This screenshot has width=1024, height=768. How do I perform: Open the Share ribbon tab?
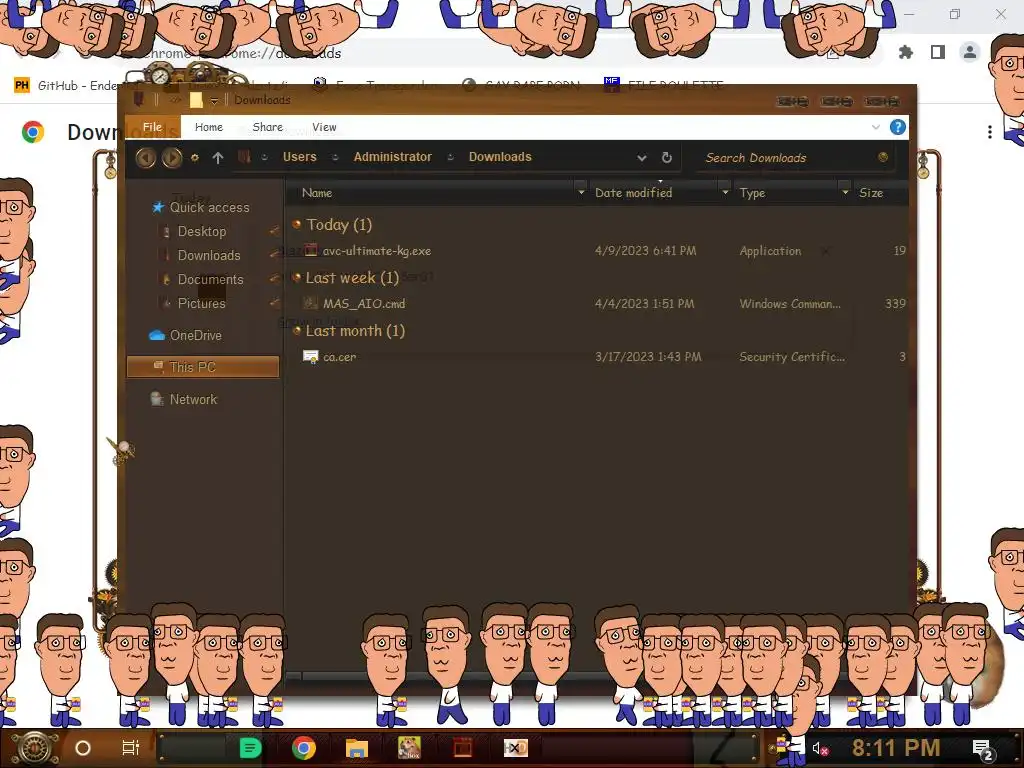[x=268, y=127]
